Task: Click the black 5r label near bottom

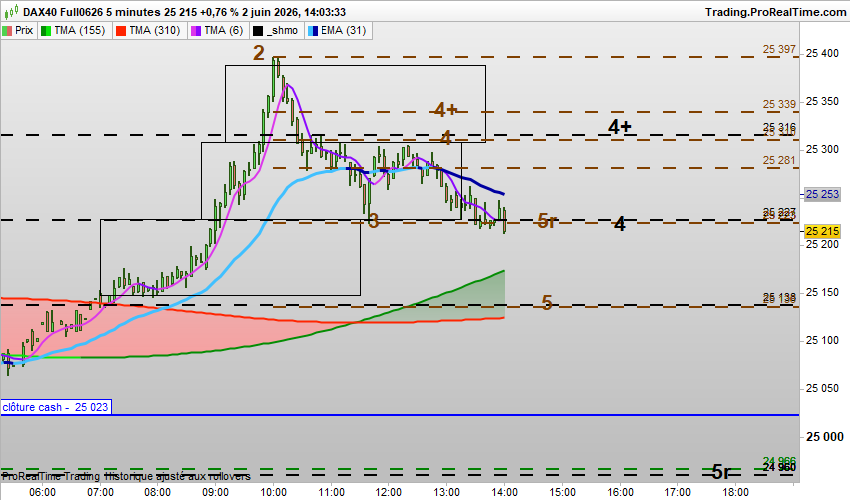Action: point(720,472)
